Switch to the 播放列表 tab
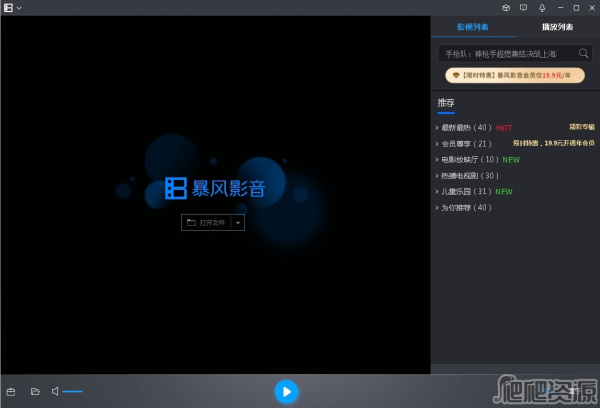 coord(557,27)
